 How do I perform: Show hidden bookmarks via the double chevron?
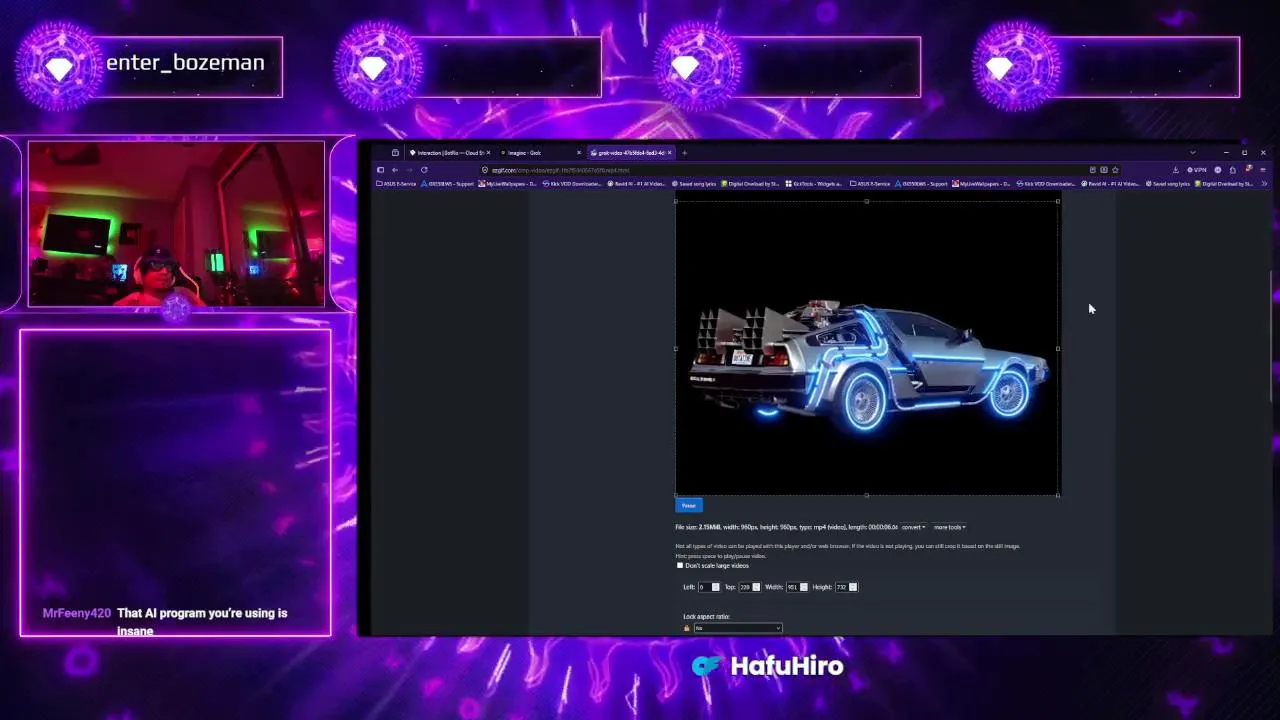(1264, 184)
